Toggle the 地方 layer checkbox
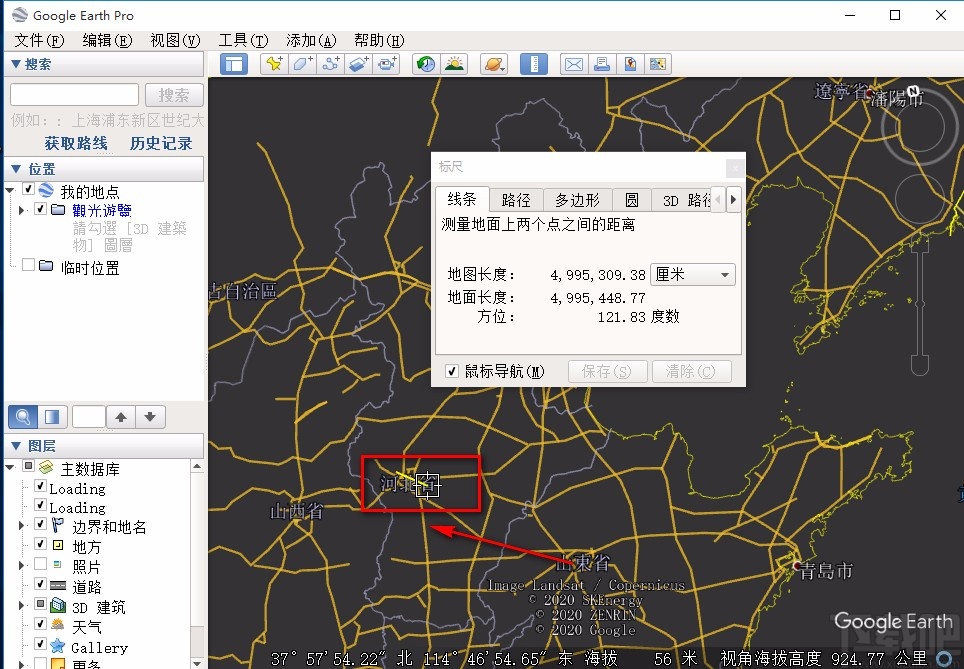Screen dimensions: 964x669 pos(40,544)
